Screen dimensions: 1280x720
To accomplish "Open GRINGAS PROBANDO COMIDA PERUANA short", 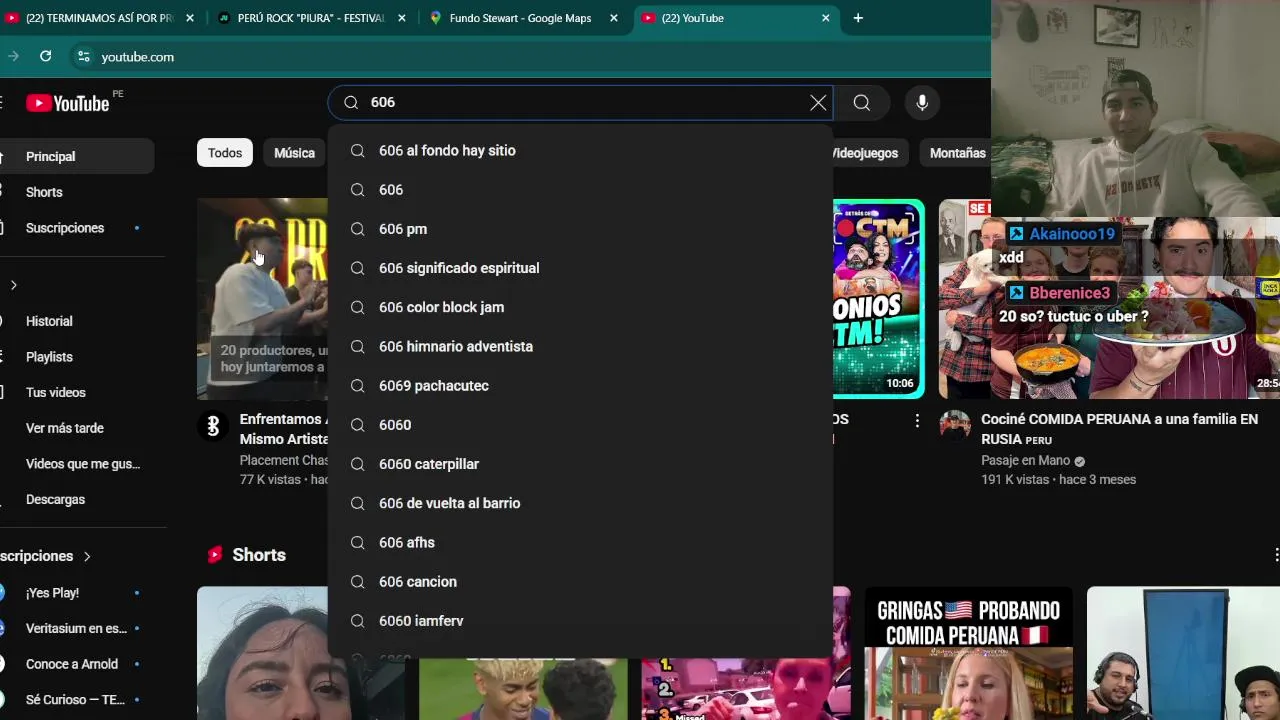I will [x=968, y=653].
